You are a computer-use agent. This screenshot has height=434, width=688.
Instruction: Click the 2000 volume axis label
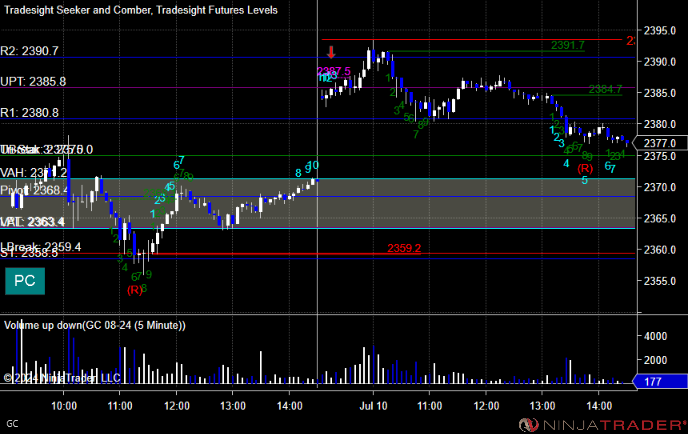655,360
